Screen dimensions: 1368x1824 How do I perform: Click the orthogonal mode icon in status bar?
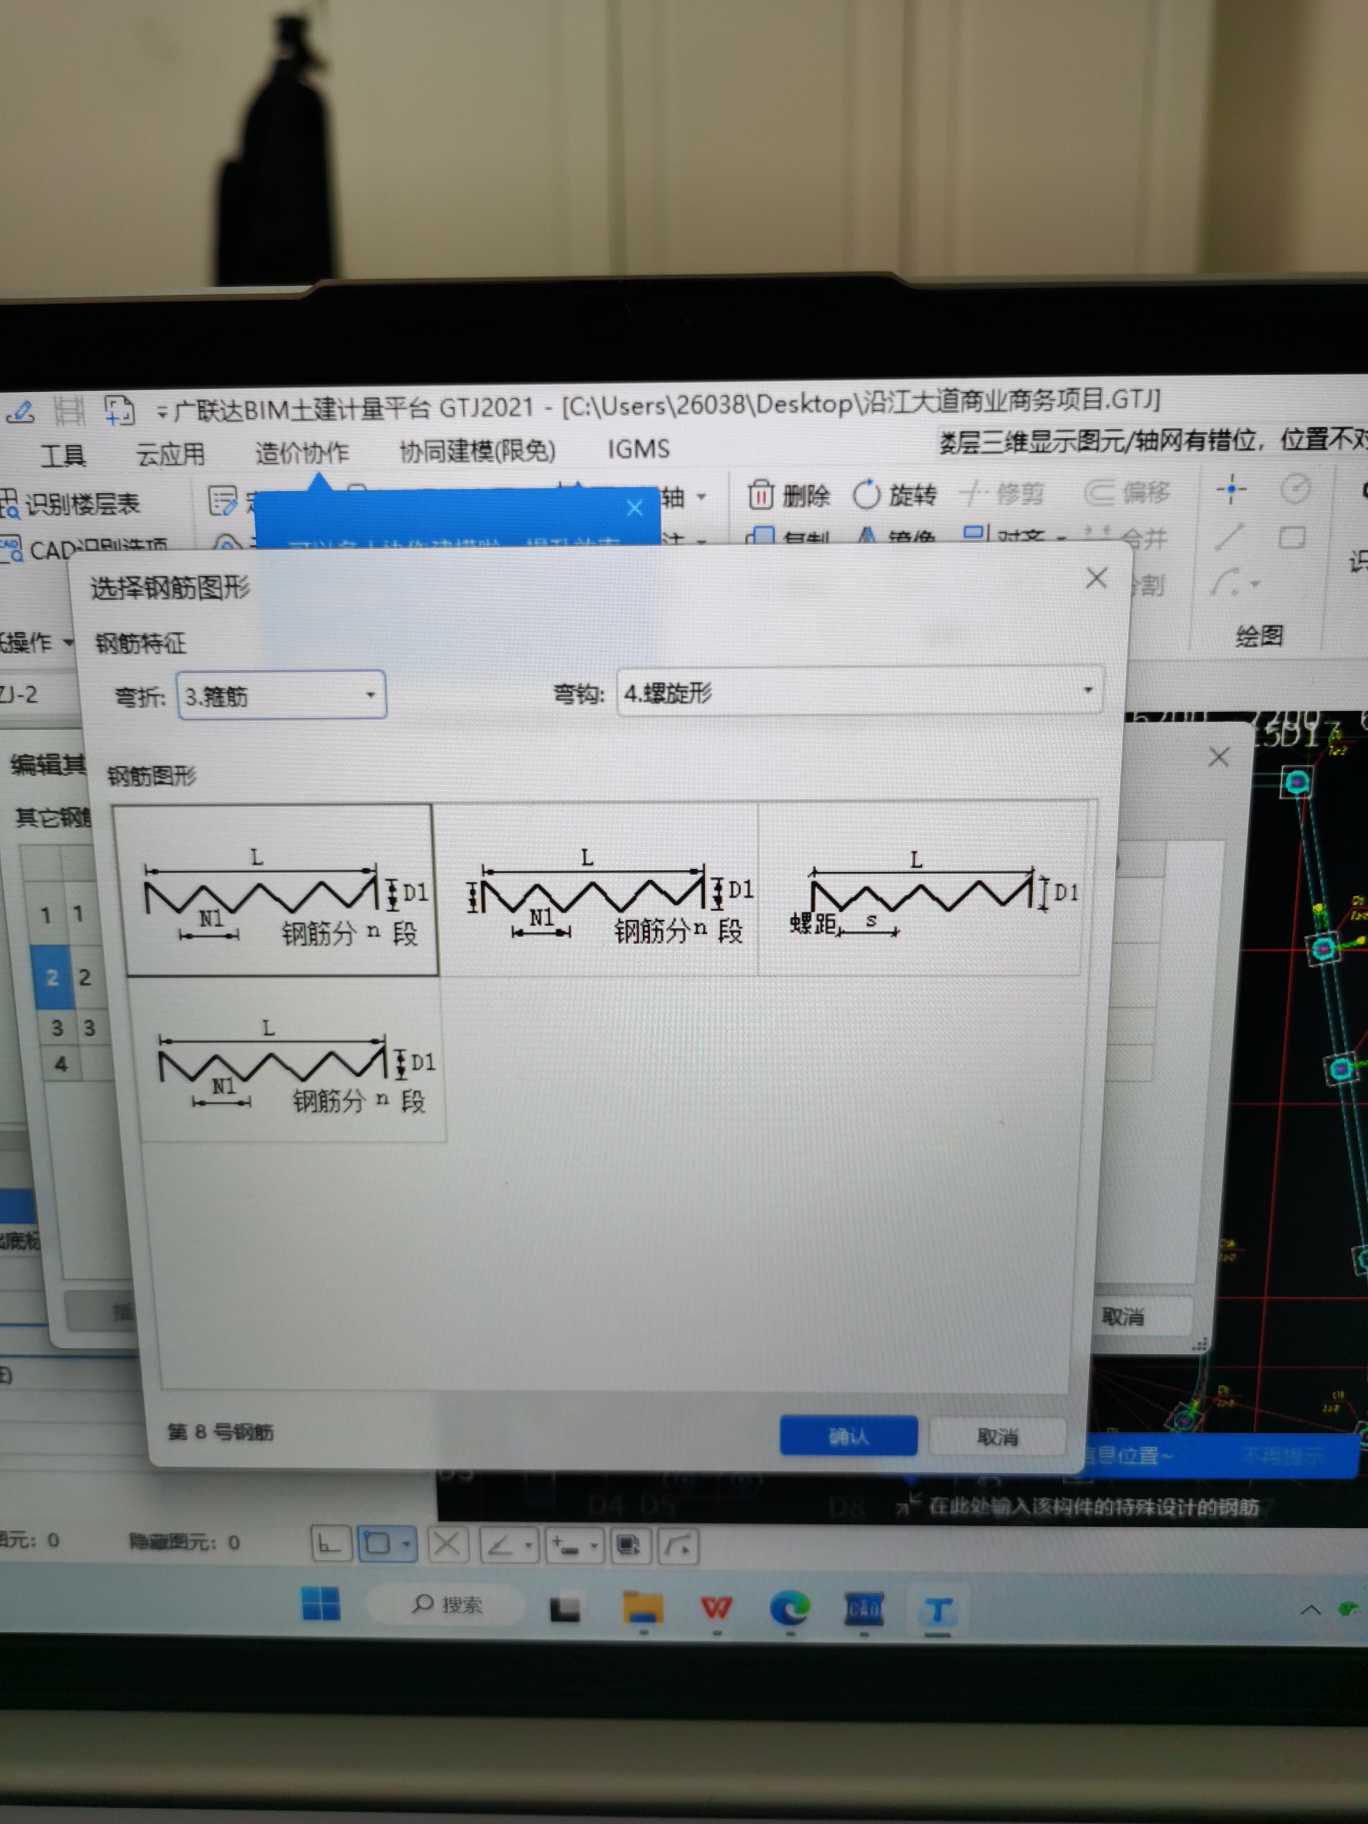330,1545
